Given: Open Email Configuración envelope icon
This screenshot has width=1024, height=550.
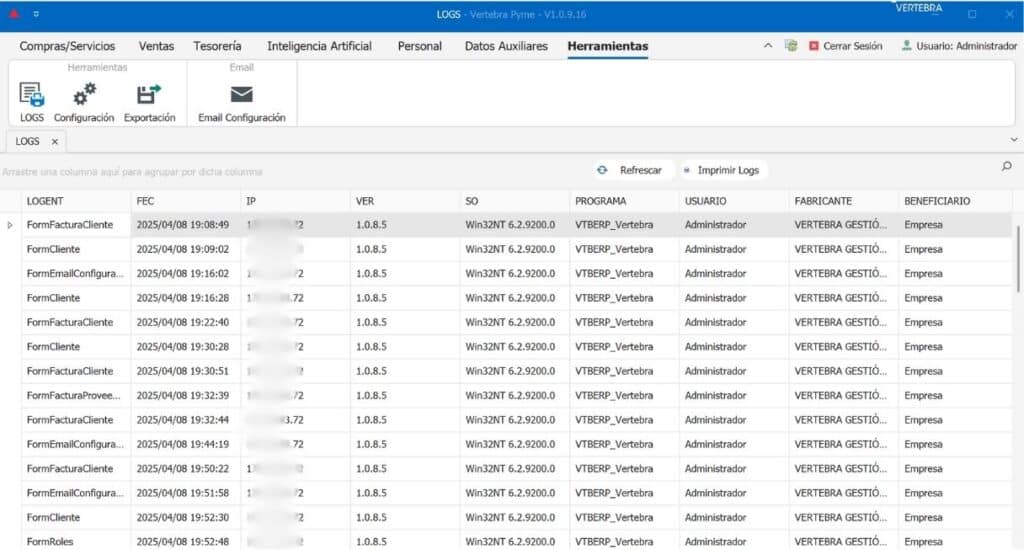Looking at the screenshot, I should pos(242,95).
